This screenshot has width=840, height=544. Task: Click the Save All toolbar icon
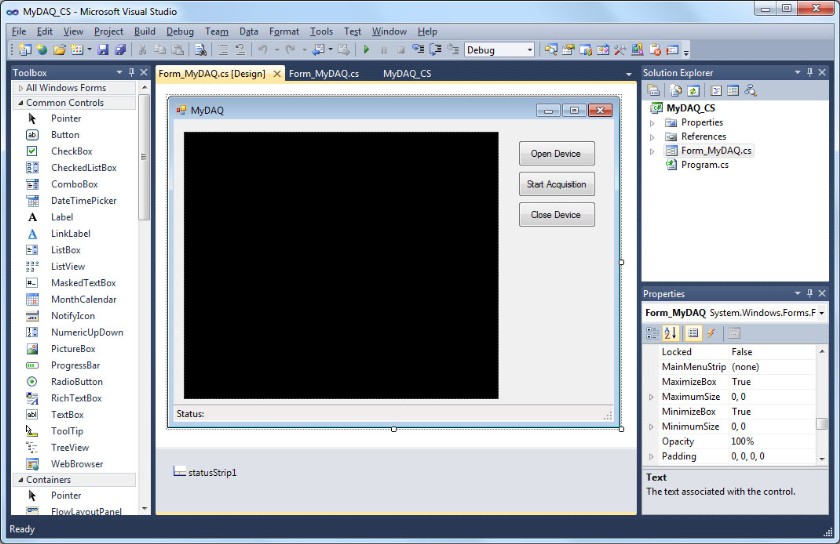[x=121, y=50]
